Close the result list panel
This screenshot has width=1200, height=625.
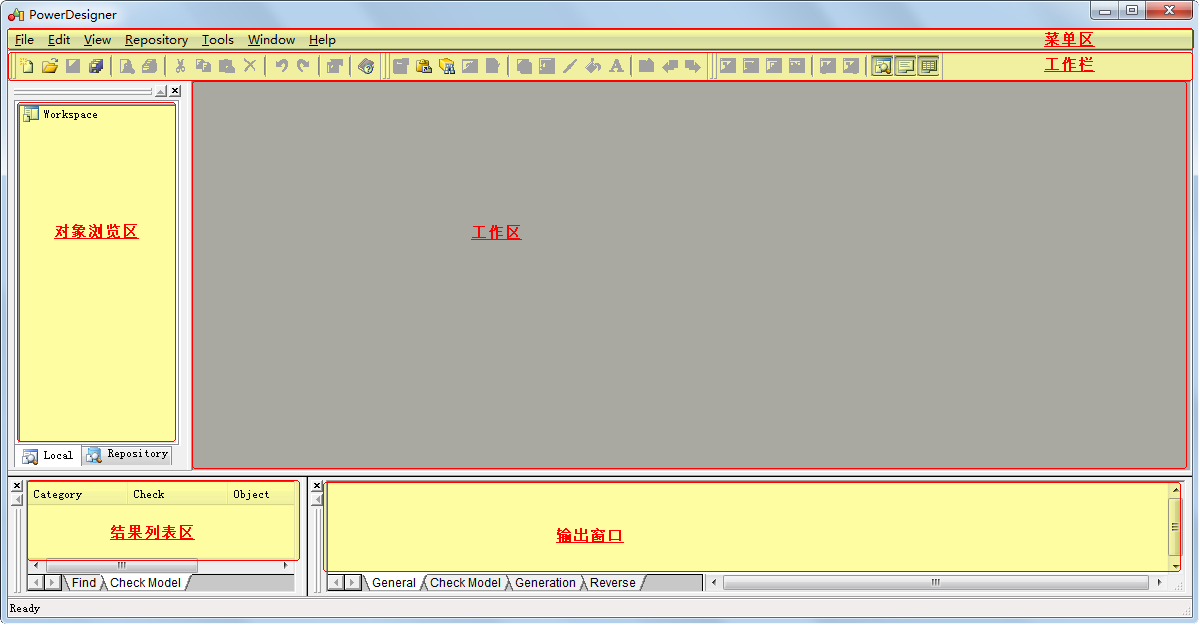(x=17, y=487)
